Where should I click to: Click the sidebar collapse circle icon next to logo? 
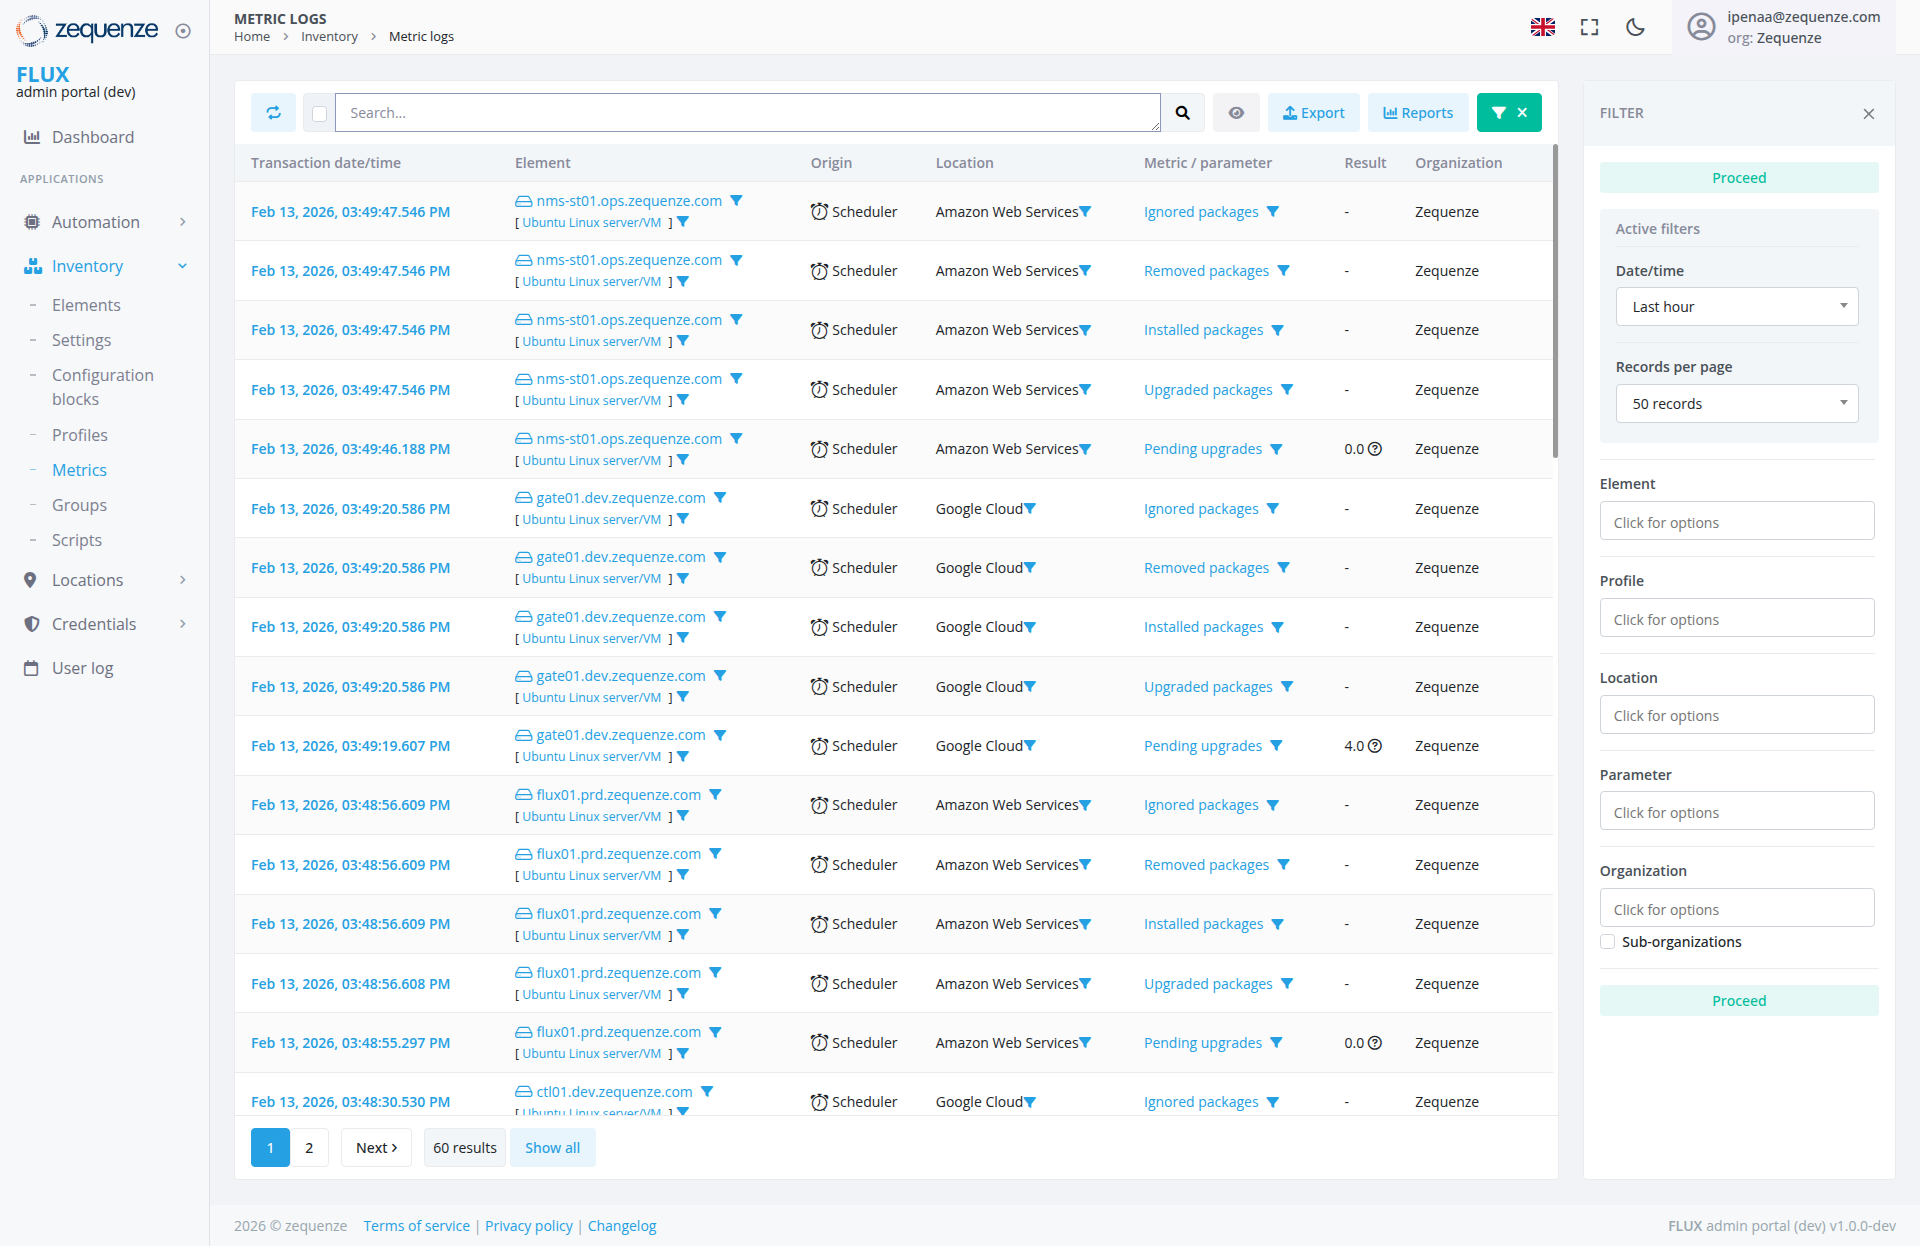pyautogui.click(x=183, y=31)
